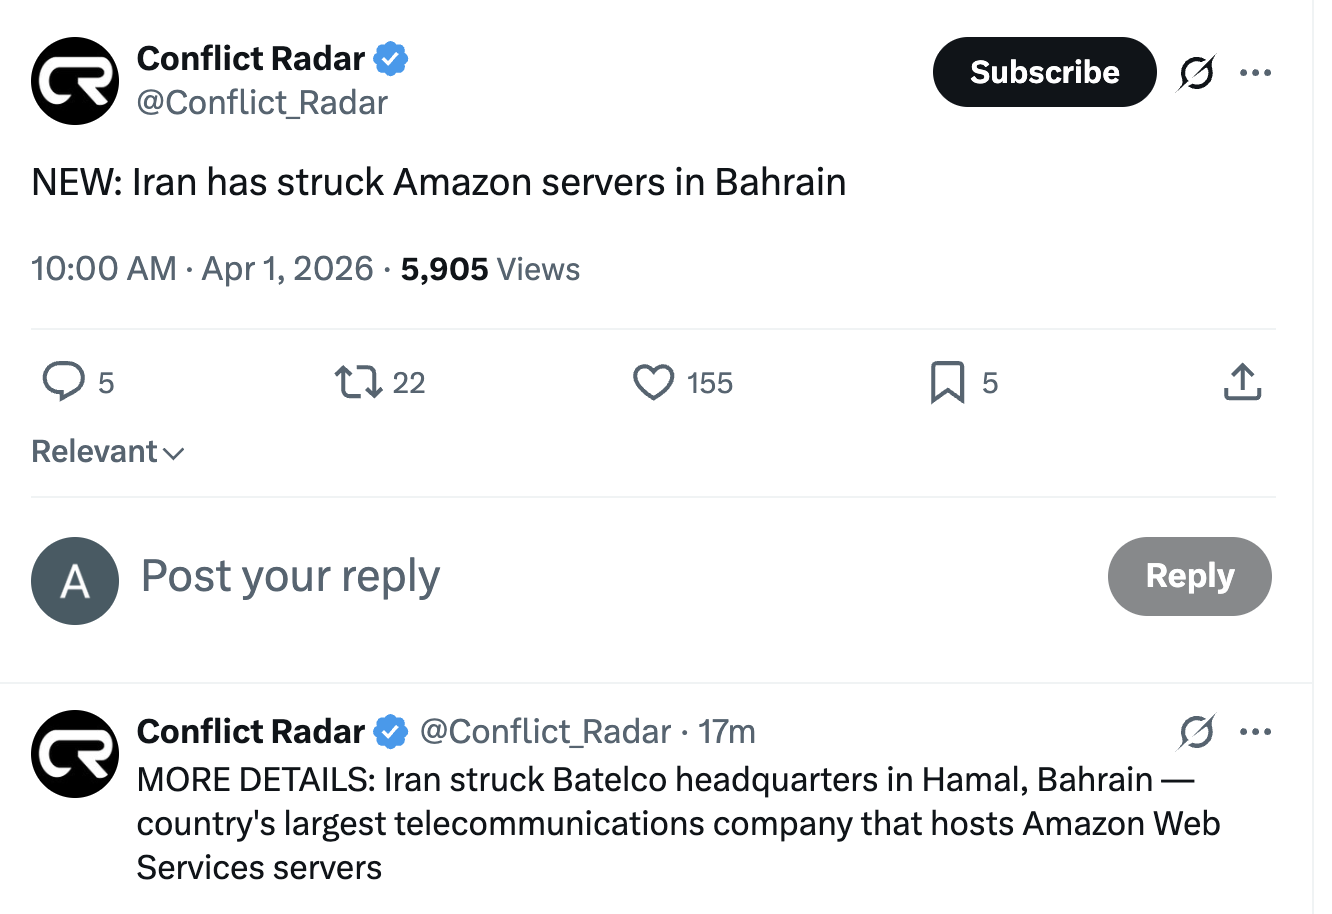
Task: Open the more options menu on main post
Action: pos(1255,73)
